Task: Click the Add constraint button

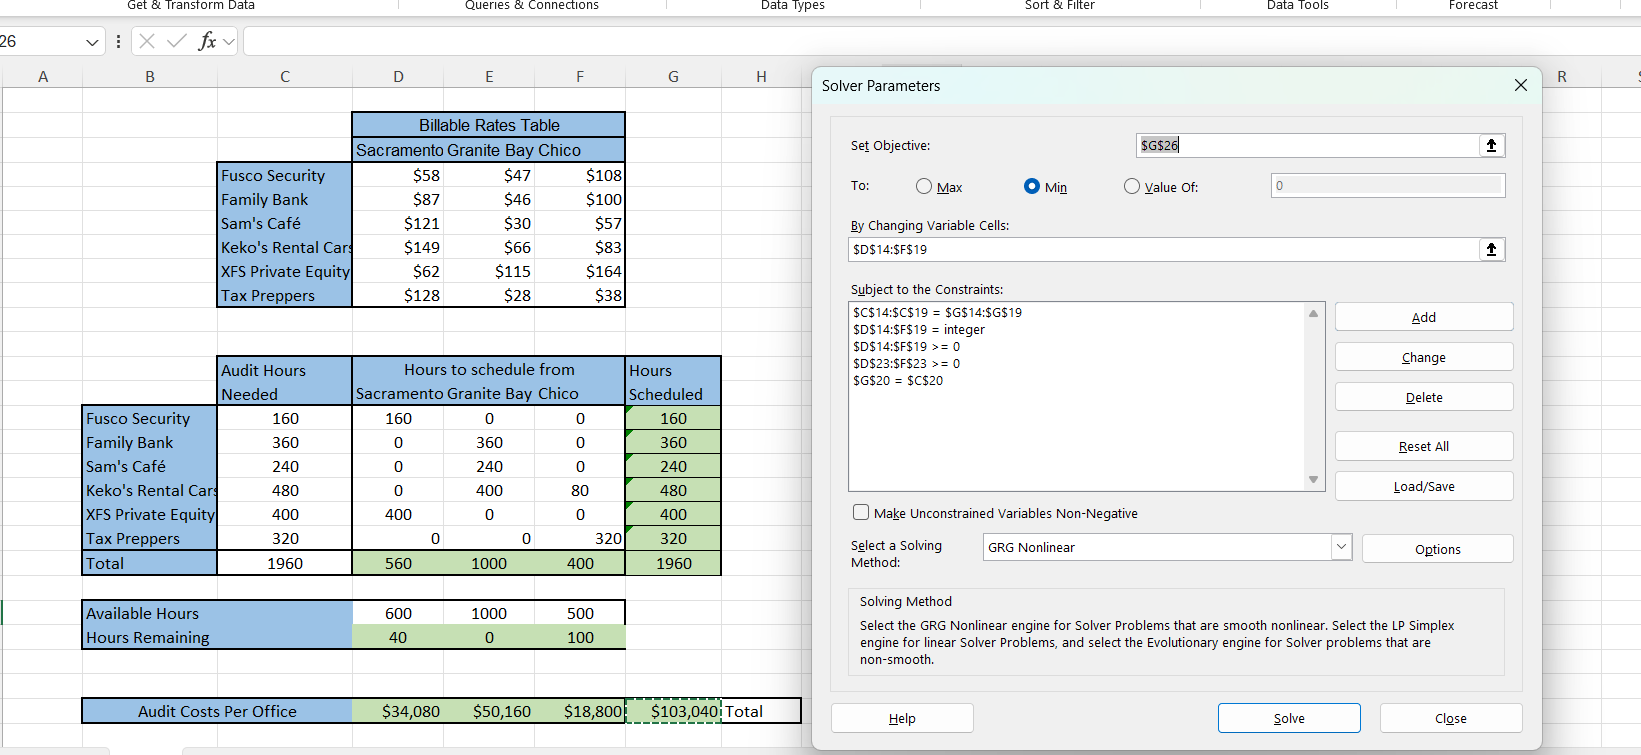Action: coord(1423,317)
